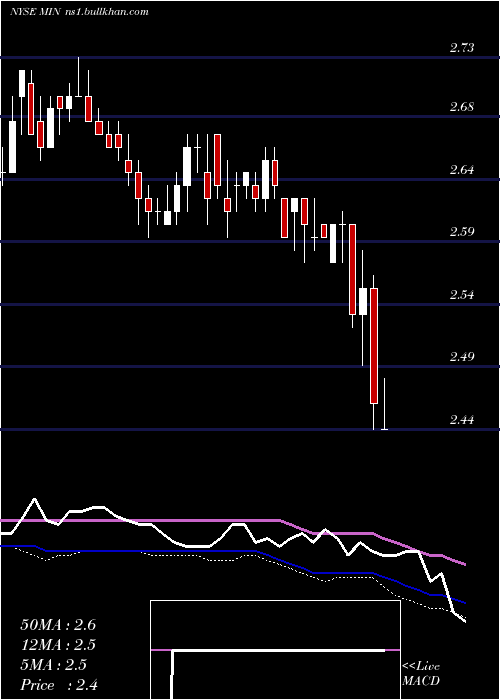The height and width of the screenshot is (700, 500).
Task: Click the NYSE MIN ns1.bullkhan.com header text
Action: coord(79,12)
